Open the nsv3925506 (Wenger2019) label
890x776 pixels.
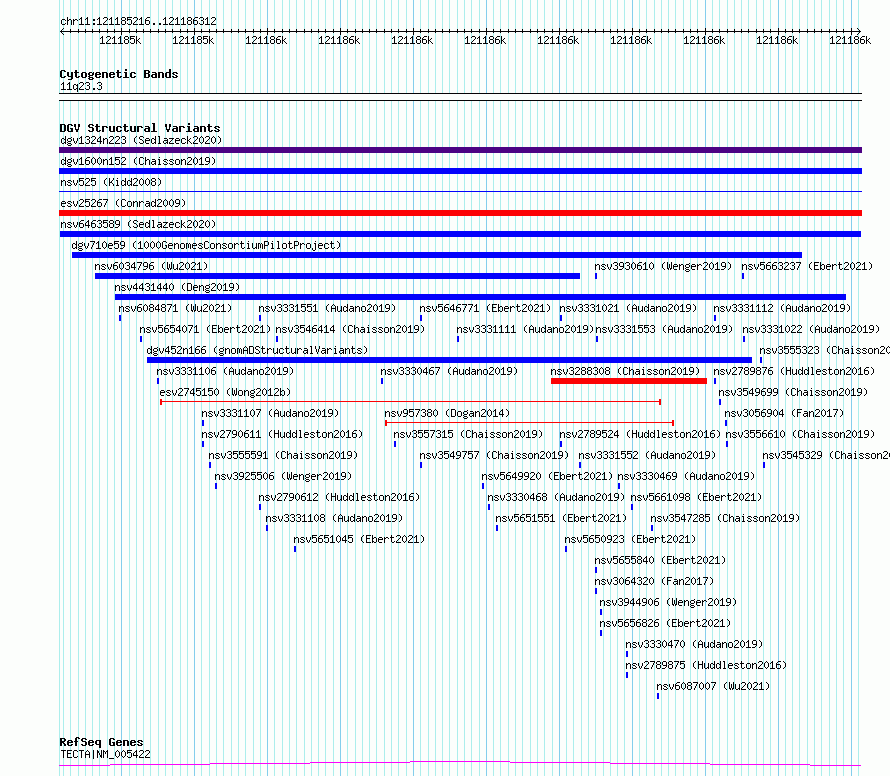tap(283, 476)
